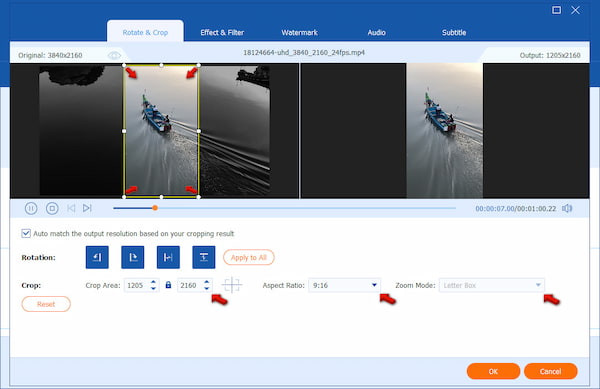The height and width of the screenshot is (389, 600).
Task: Click the Apply to All button
Action: click(x=249, y=257)
